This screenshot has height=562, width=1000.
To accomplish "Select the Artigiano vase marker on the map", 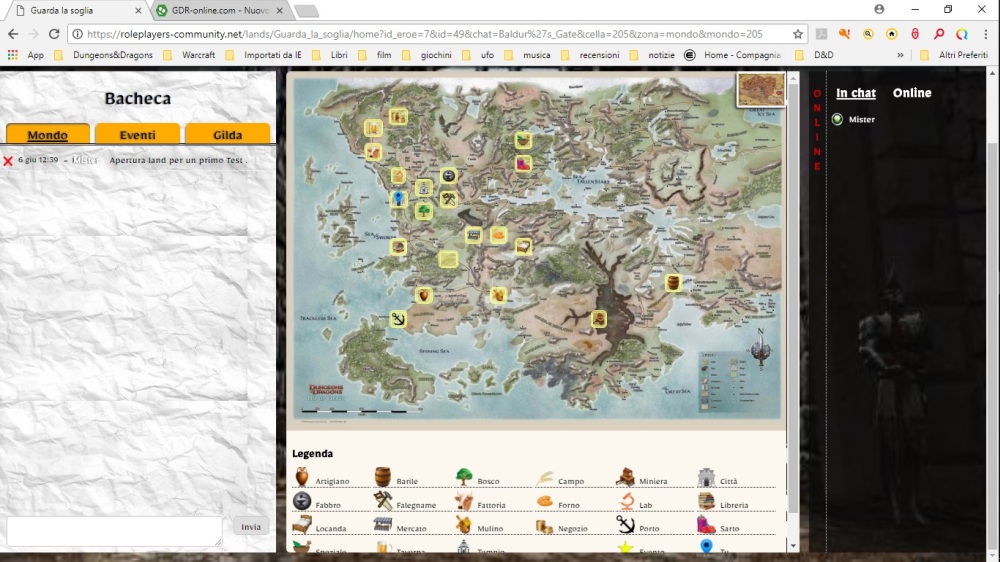I will point(424,295).
